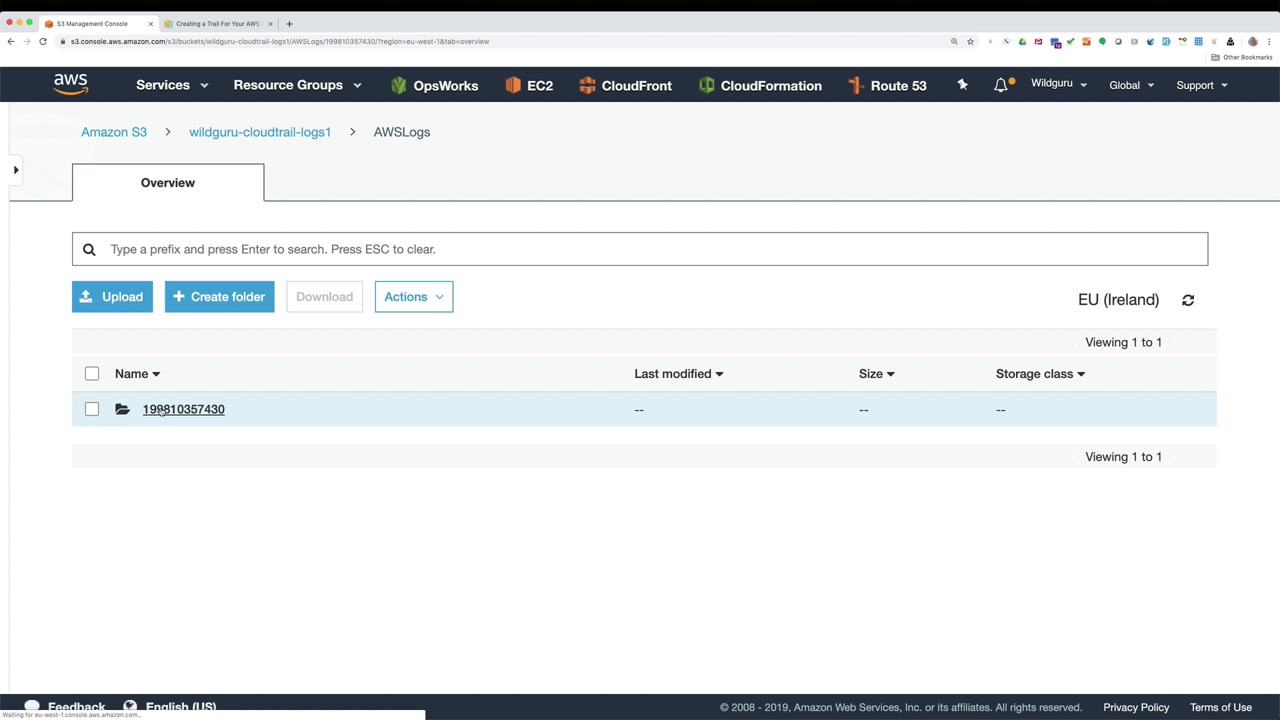The width and height of the screenshot is (1280, 720).
Task: Close the S3 Management Console tab
Action: 150,23
